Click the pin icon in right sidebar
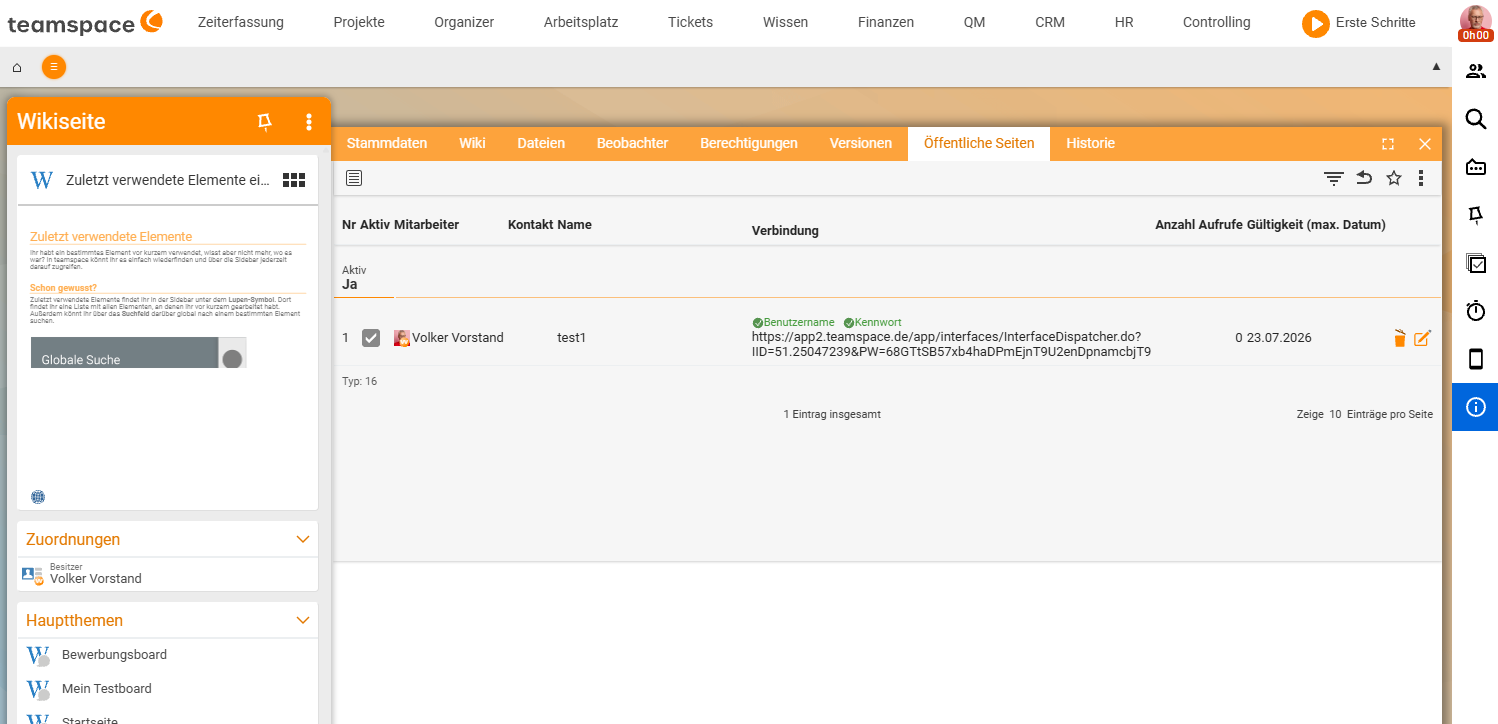The width and height of the screenshot is (1498, 724). tap(1476, 215)
